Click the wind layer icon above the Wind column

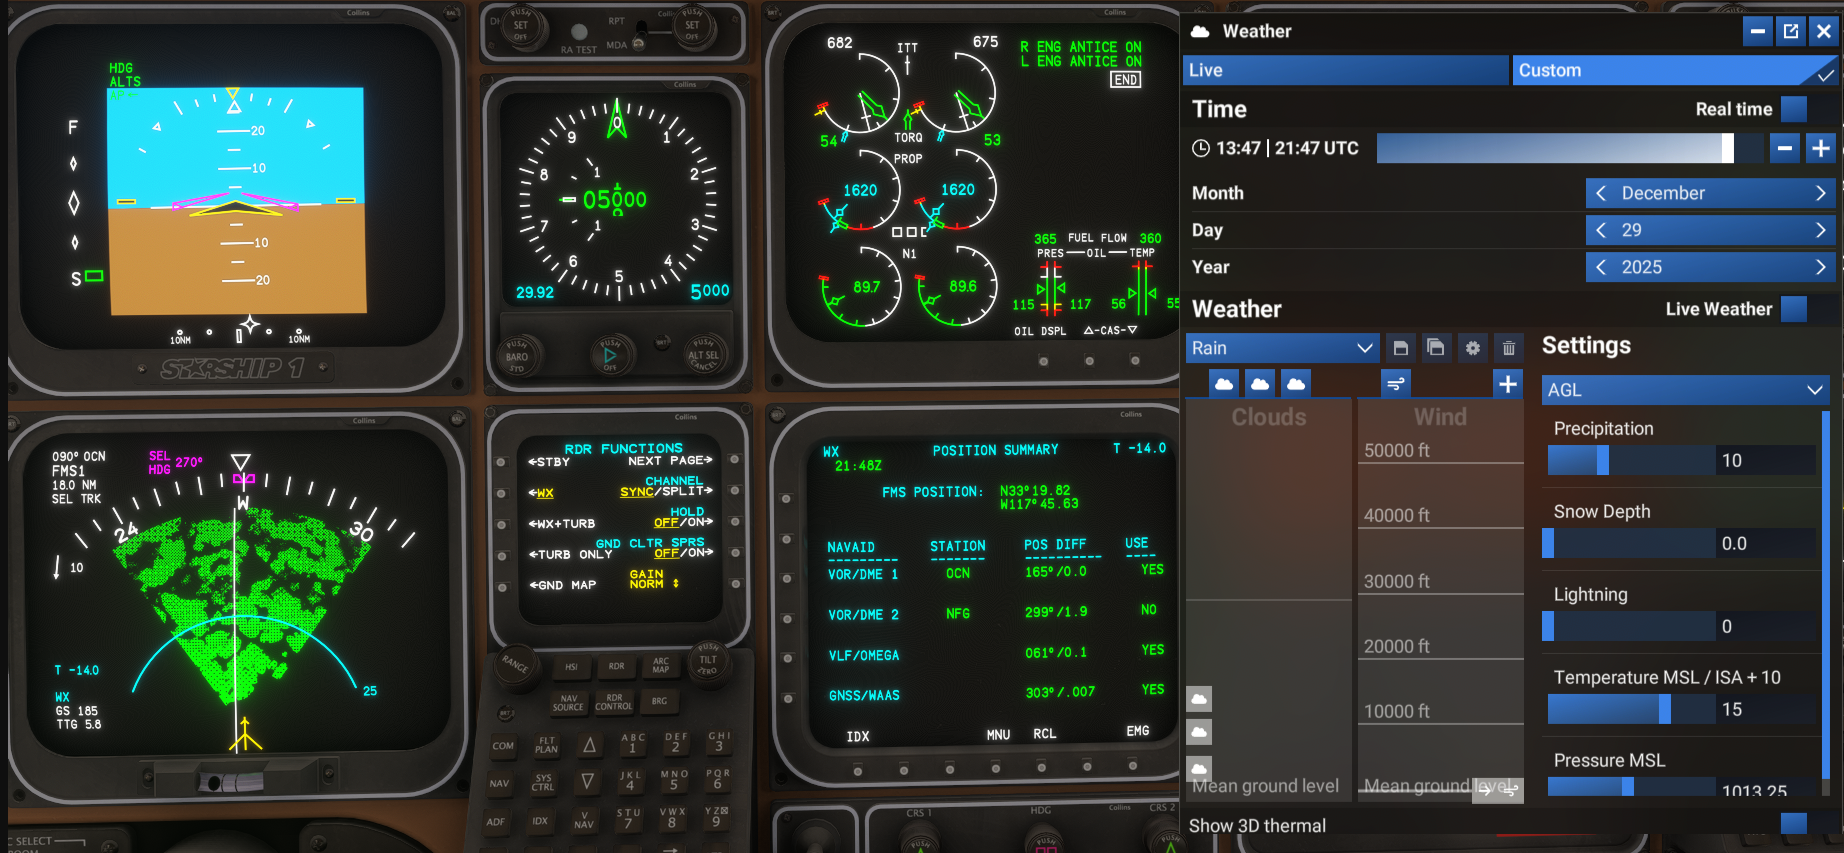tap(1396, 383)
